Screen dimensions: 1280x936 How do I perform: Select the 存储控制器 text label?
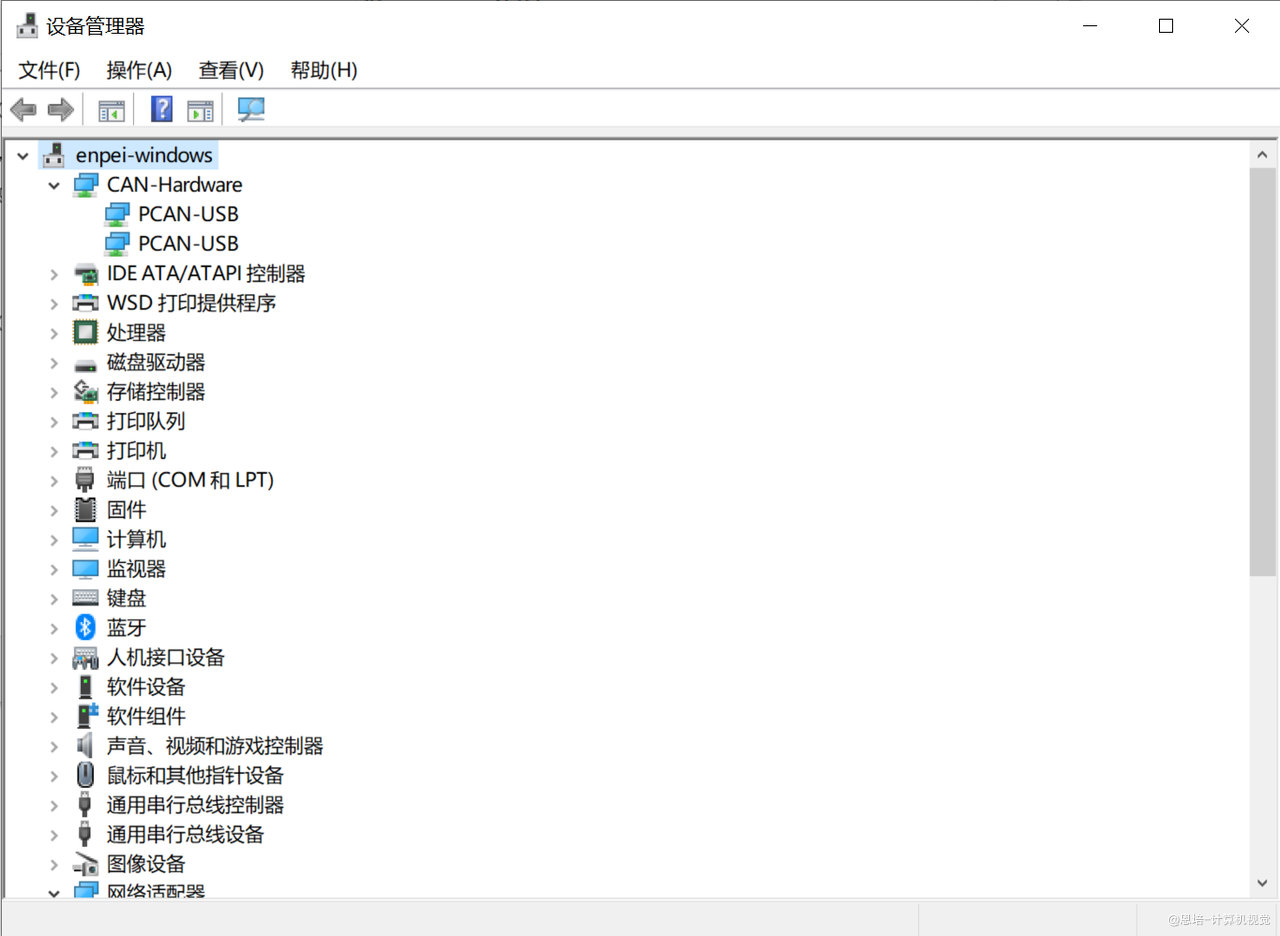pyautogui.click(x=156, y=392)
